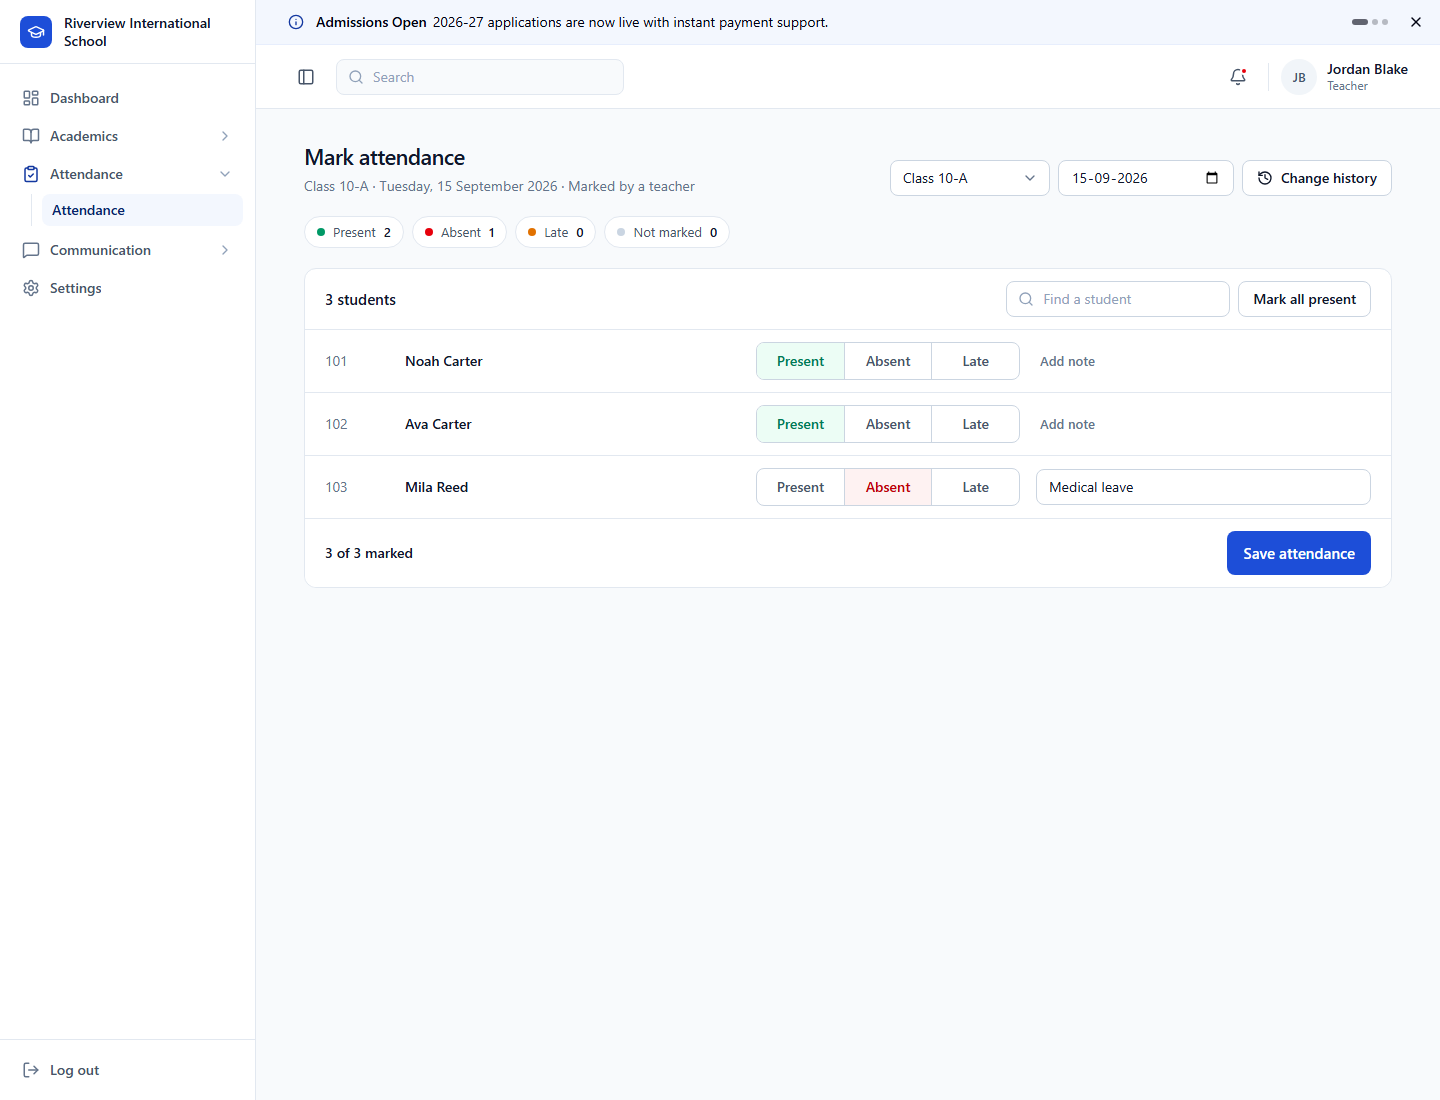Filter by Not marked chip
This screenshot has height=1100, width=1440.
point(667,232)
